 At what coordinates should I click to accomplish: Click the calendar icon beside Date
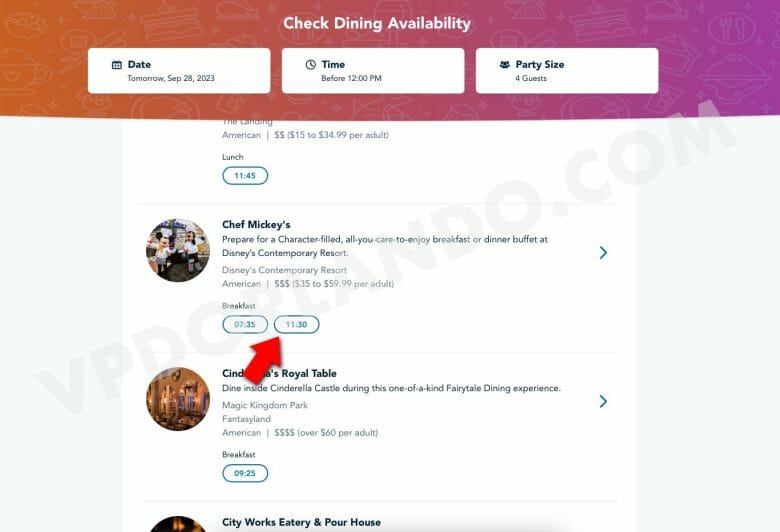[x=117, y=65]
